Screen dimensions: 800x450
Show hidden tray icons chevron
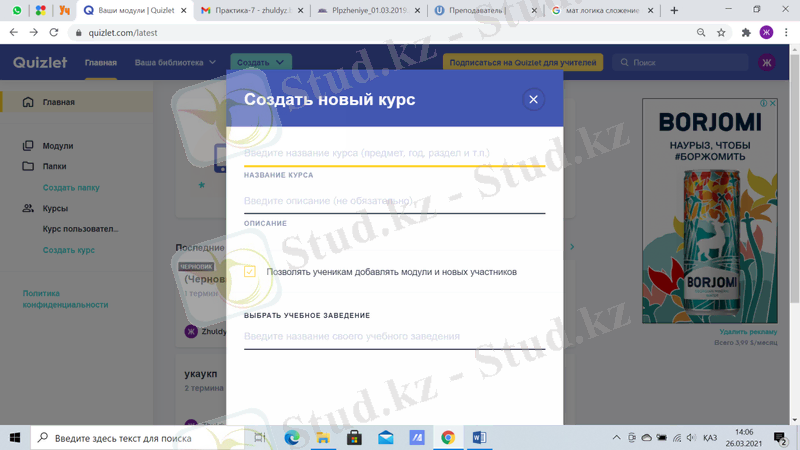(616, 438)
